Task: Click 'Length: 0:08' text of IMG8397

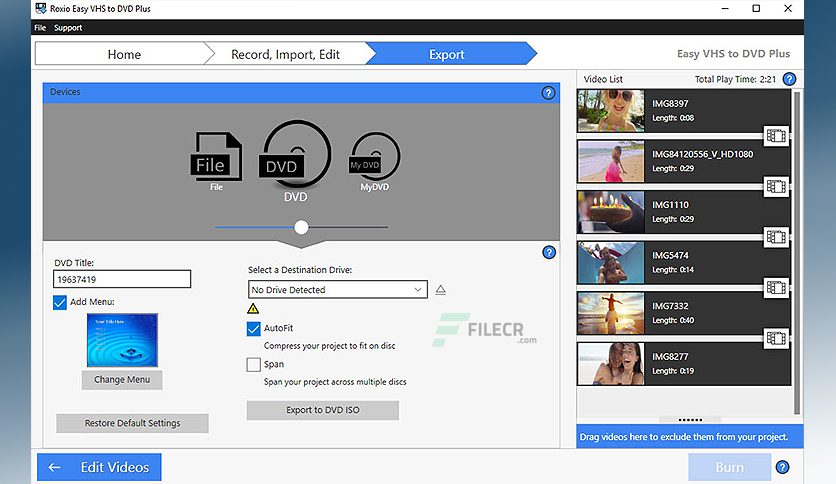Action: click(x=673, y=118)
